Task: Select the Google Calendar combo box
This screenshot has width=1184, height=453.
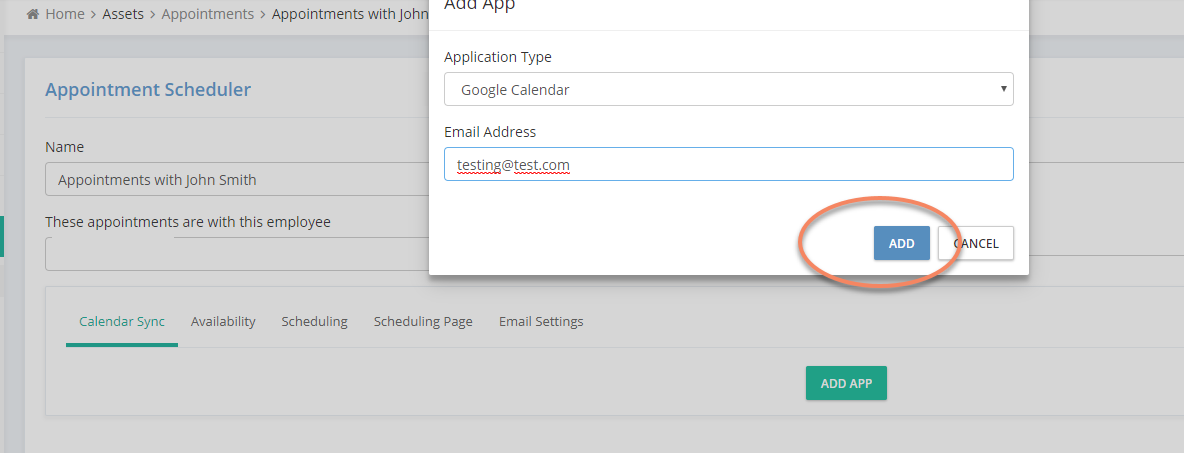Action: click(x=729, y=89)
